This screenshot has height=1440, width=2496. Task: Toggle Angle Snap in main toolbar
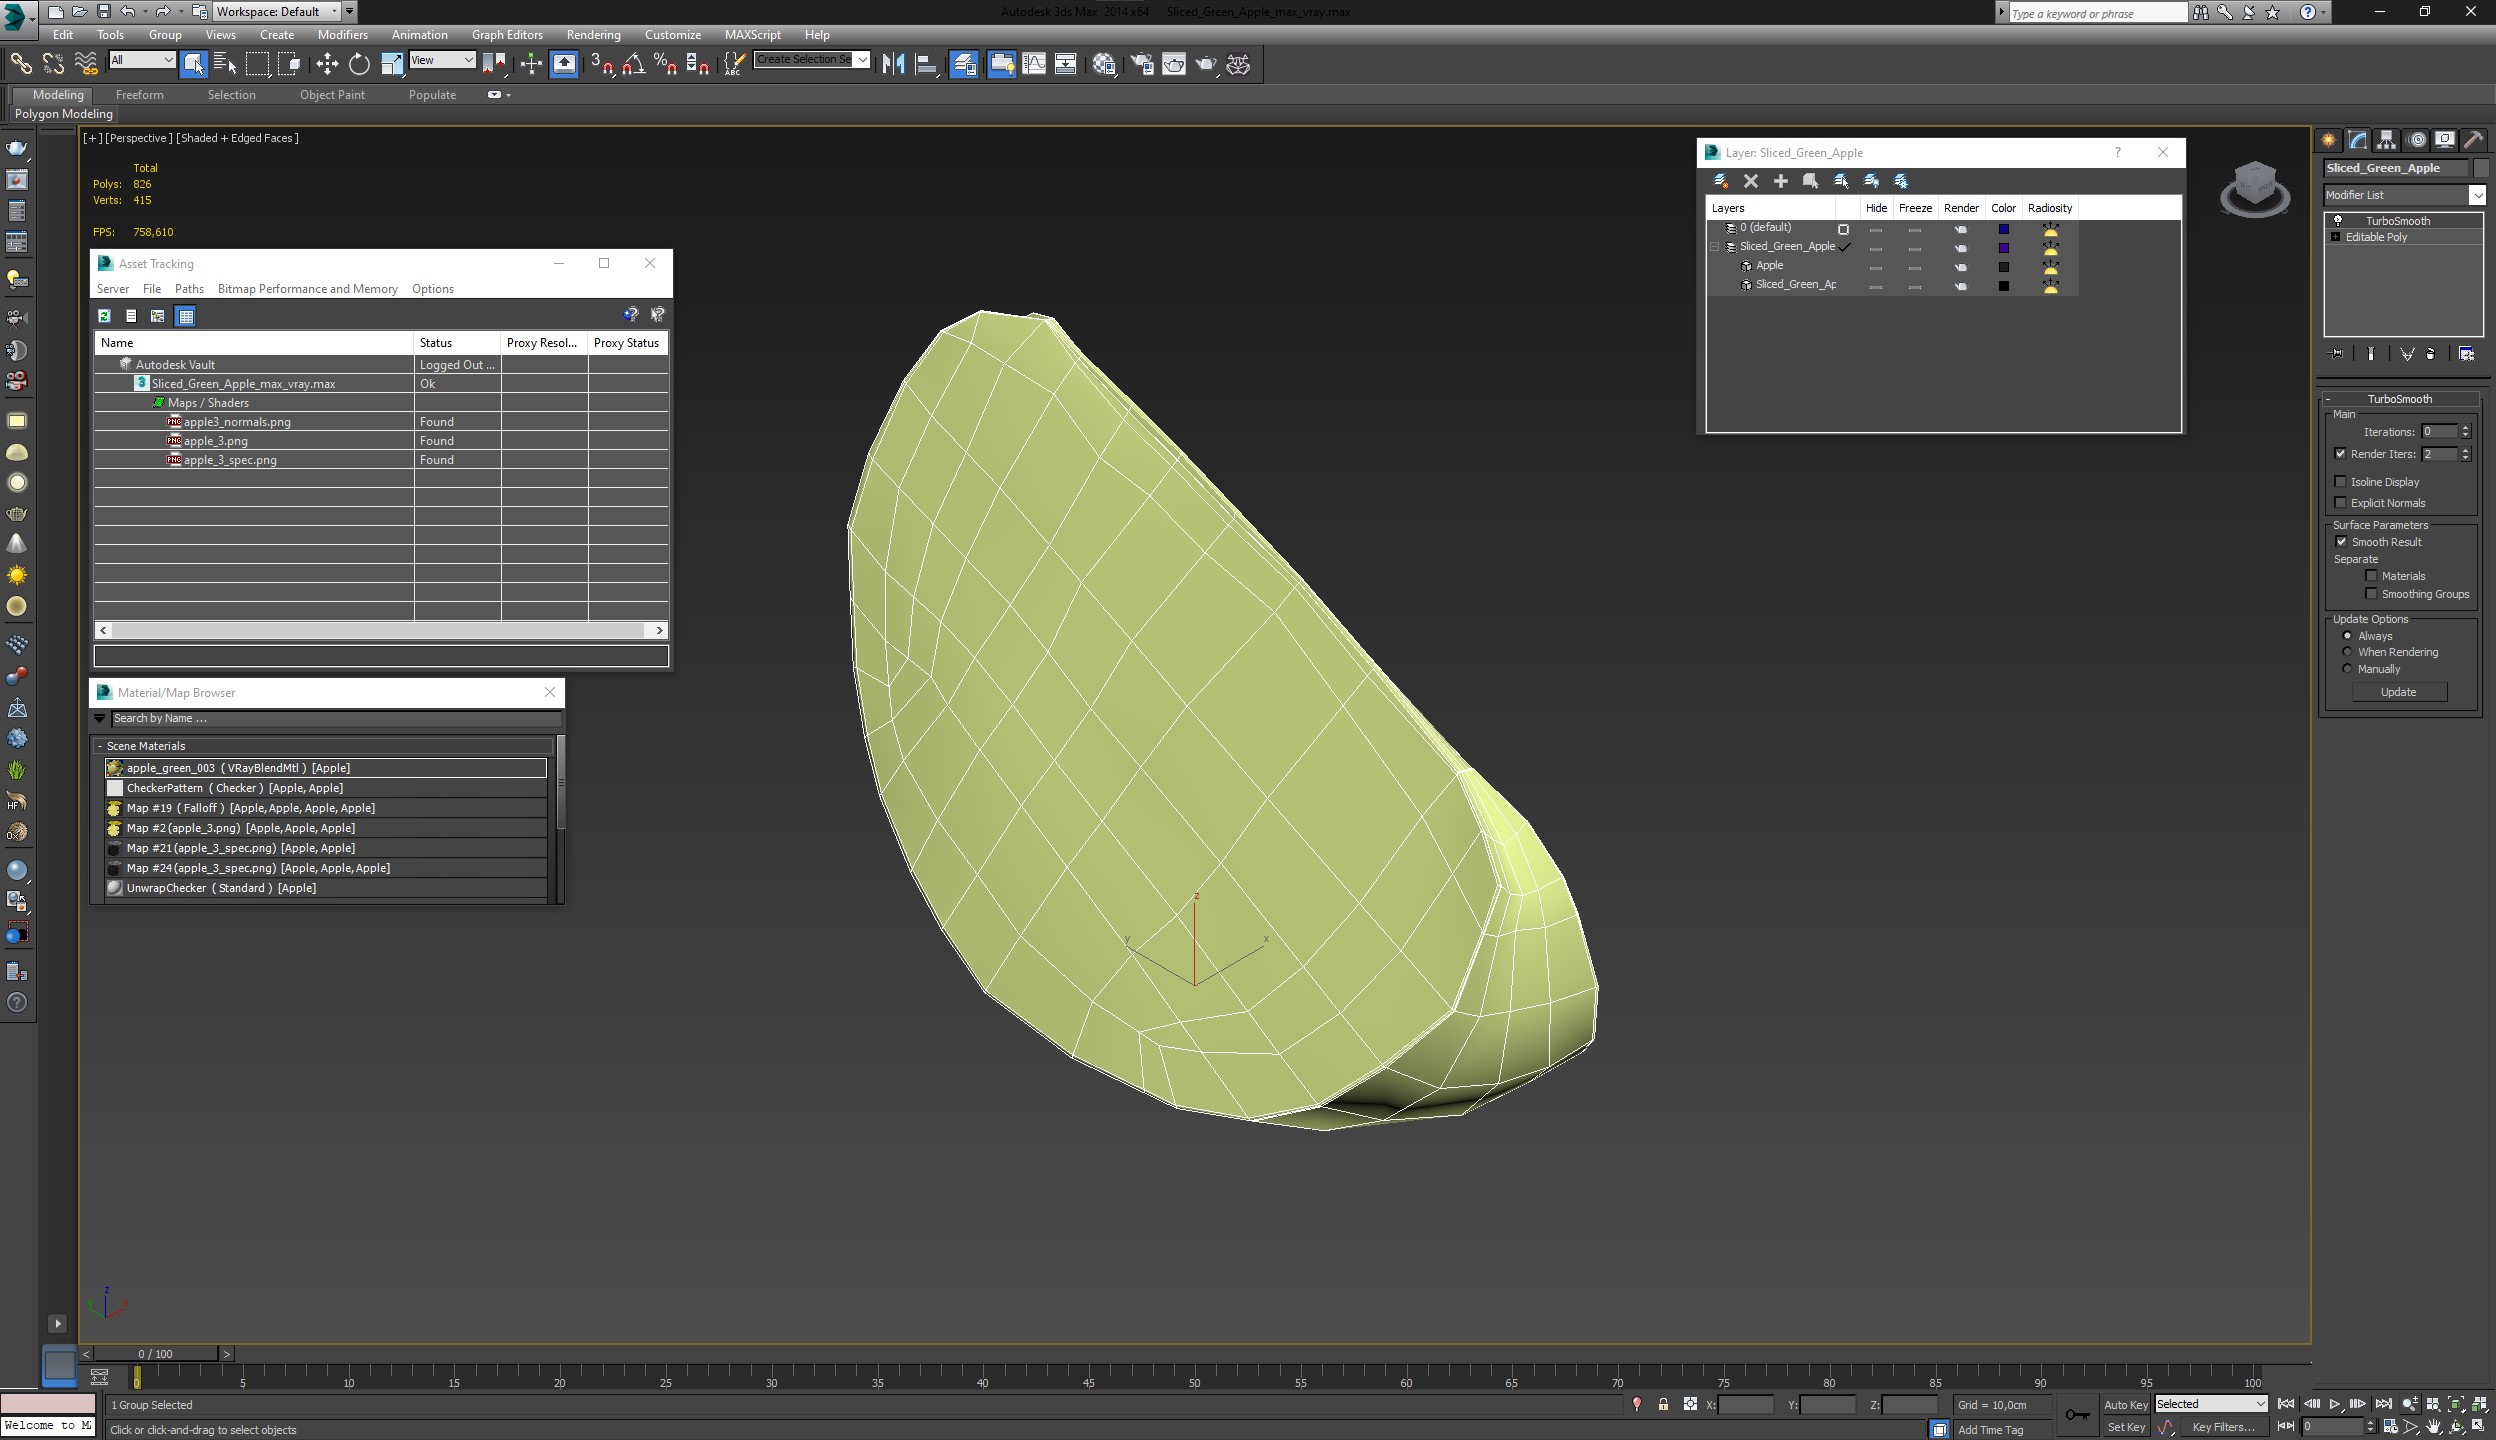(x=633, y=64)
